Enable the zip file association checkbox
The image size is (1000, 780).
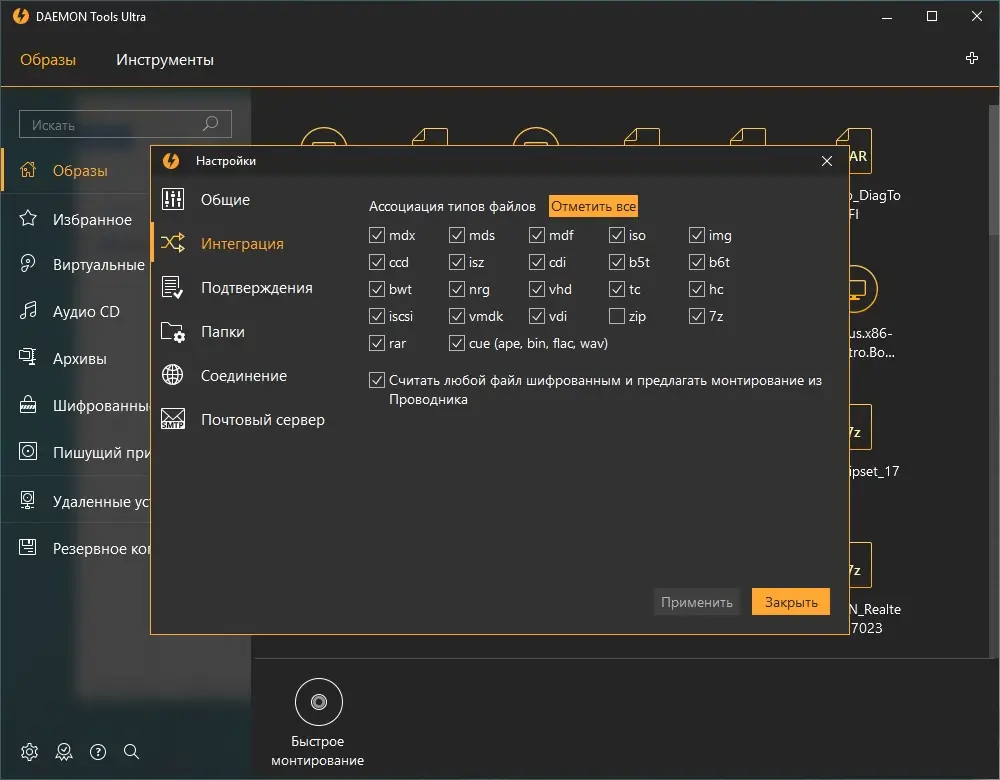617,316
